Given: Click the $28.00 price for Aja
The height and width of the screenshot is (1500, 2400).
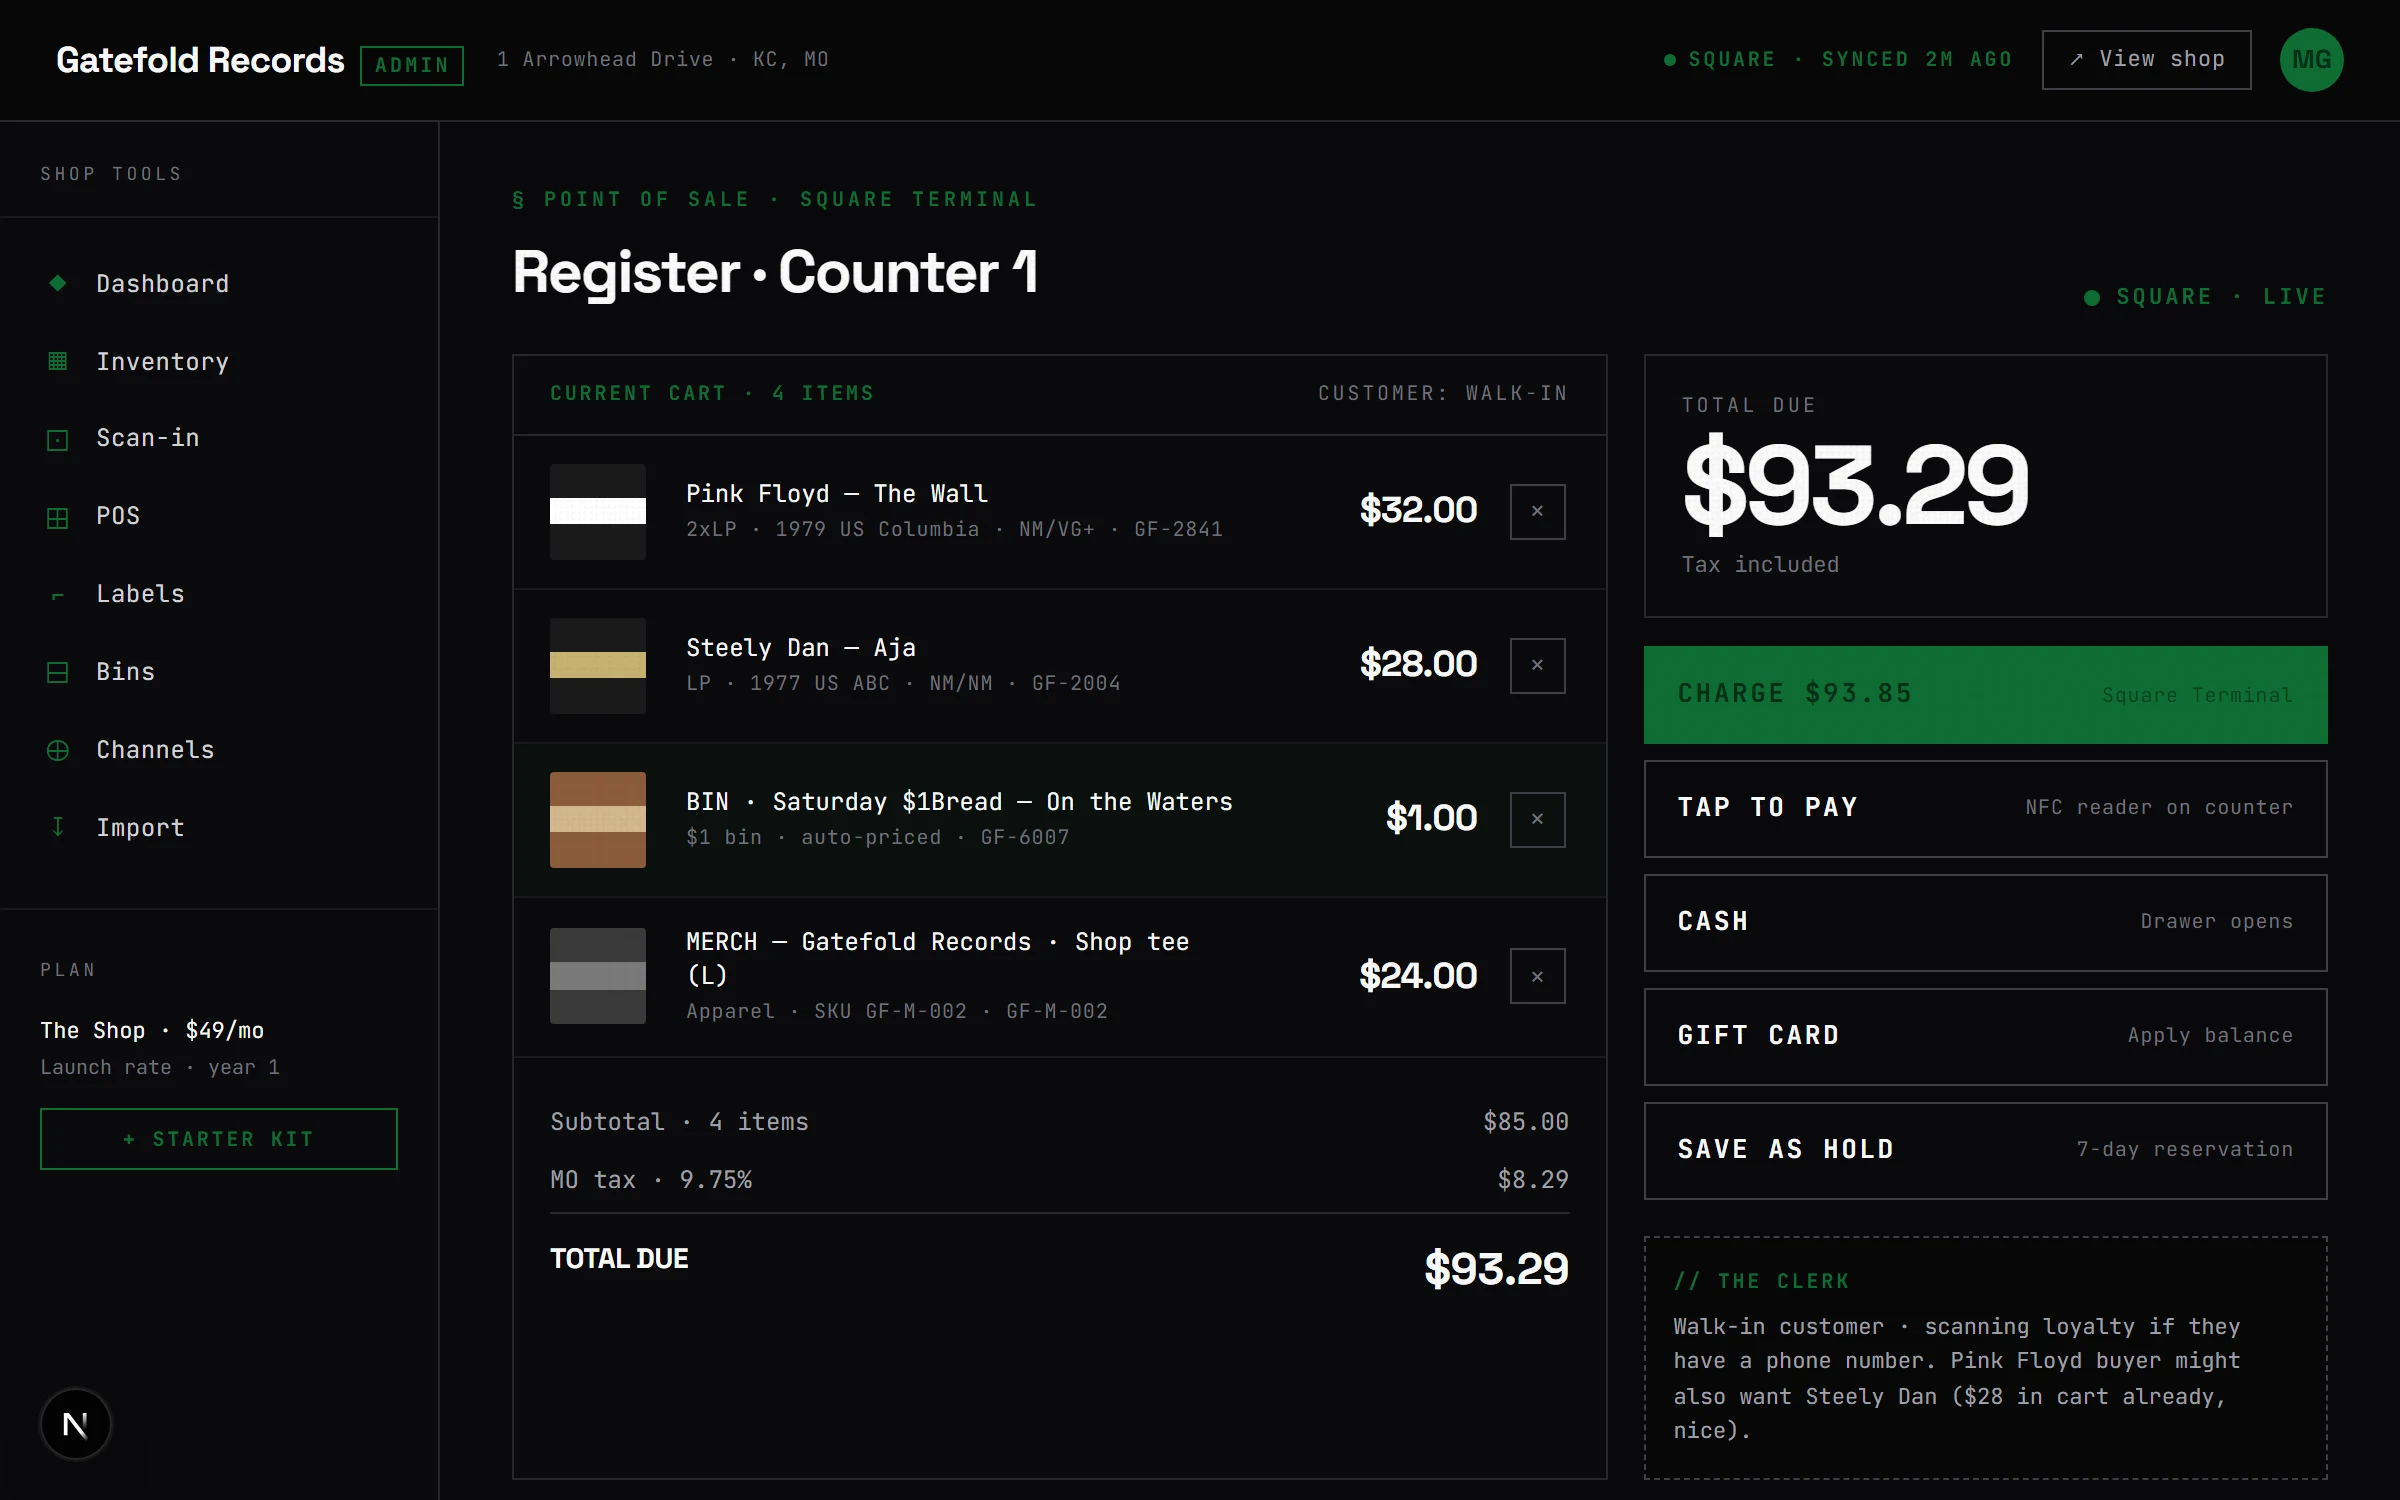Looking at the screenshot, I should pos(1418,664).
